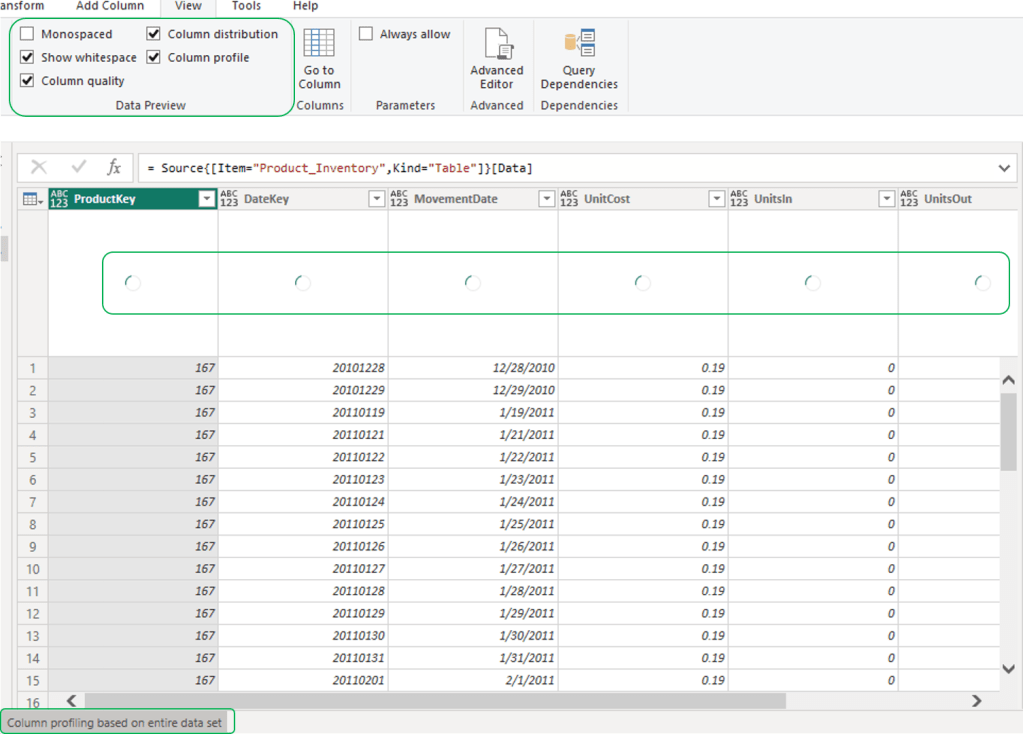Cancel formula edit with the X icon
Image resolution: width=1023 pixels, height=734 pixels.
(39, 168)
